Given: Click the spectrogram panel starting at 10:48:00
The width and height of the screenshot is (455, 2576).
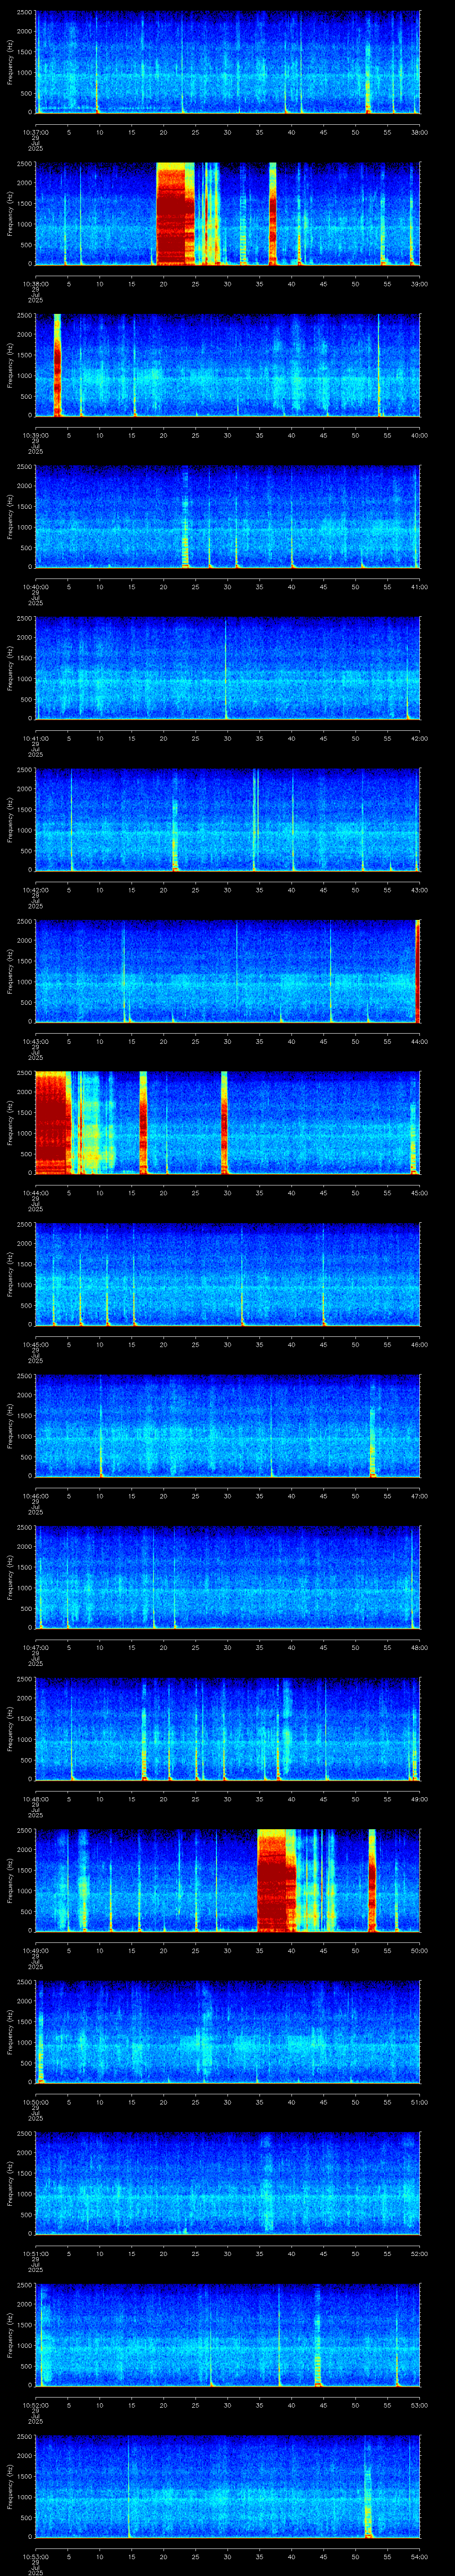Looking at the screenshot, I should click(227, 1729).
